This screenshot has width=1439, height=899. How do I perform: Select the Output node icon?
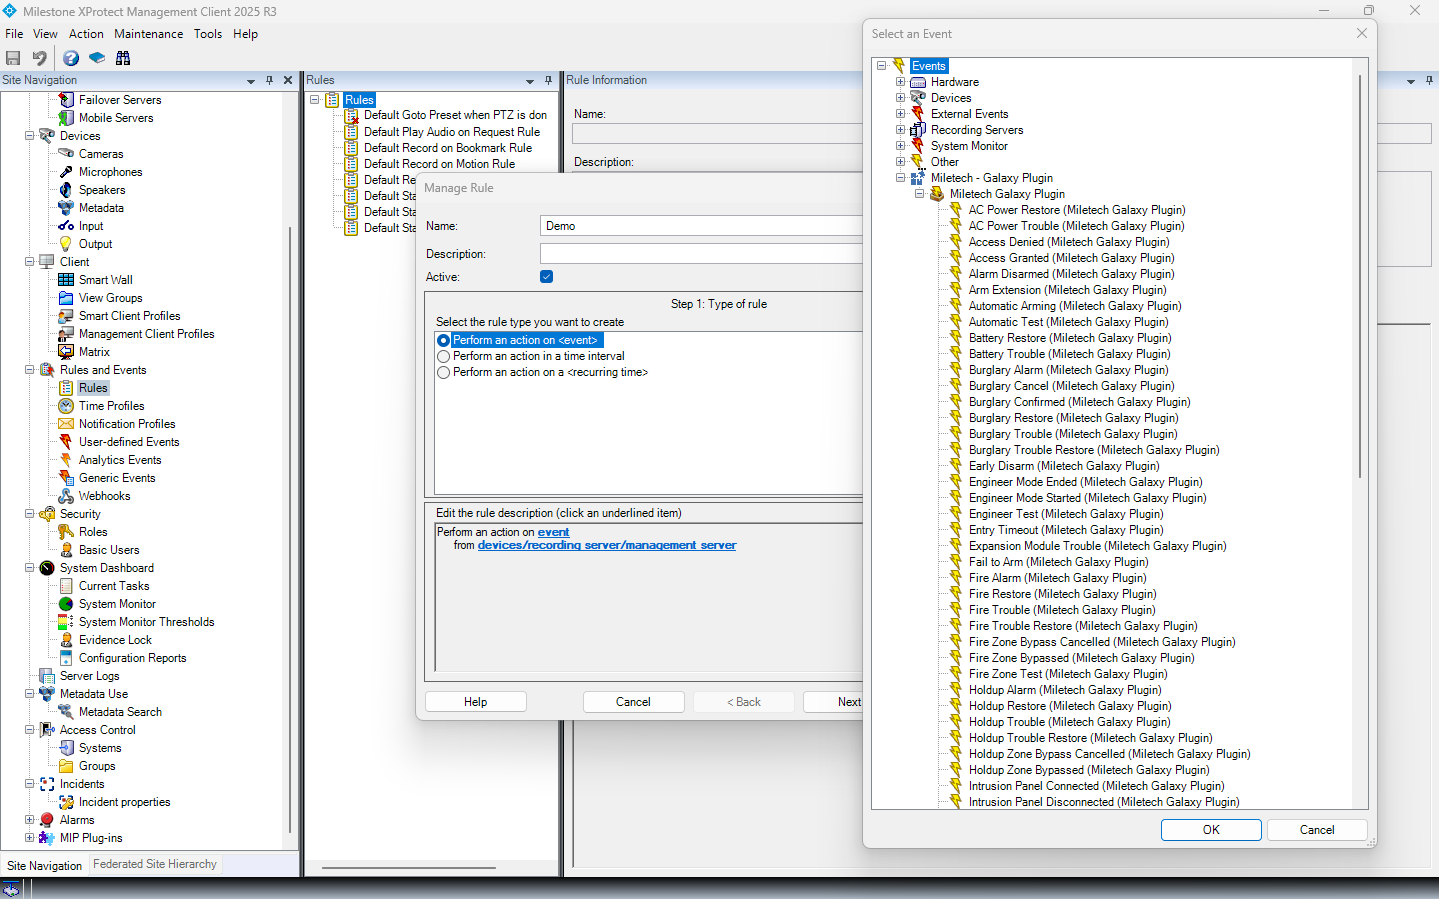pos(66,244)
